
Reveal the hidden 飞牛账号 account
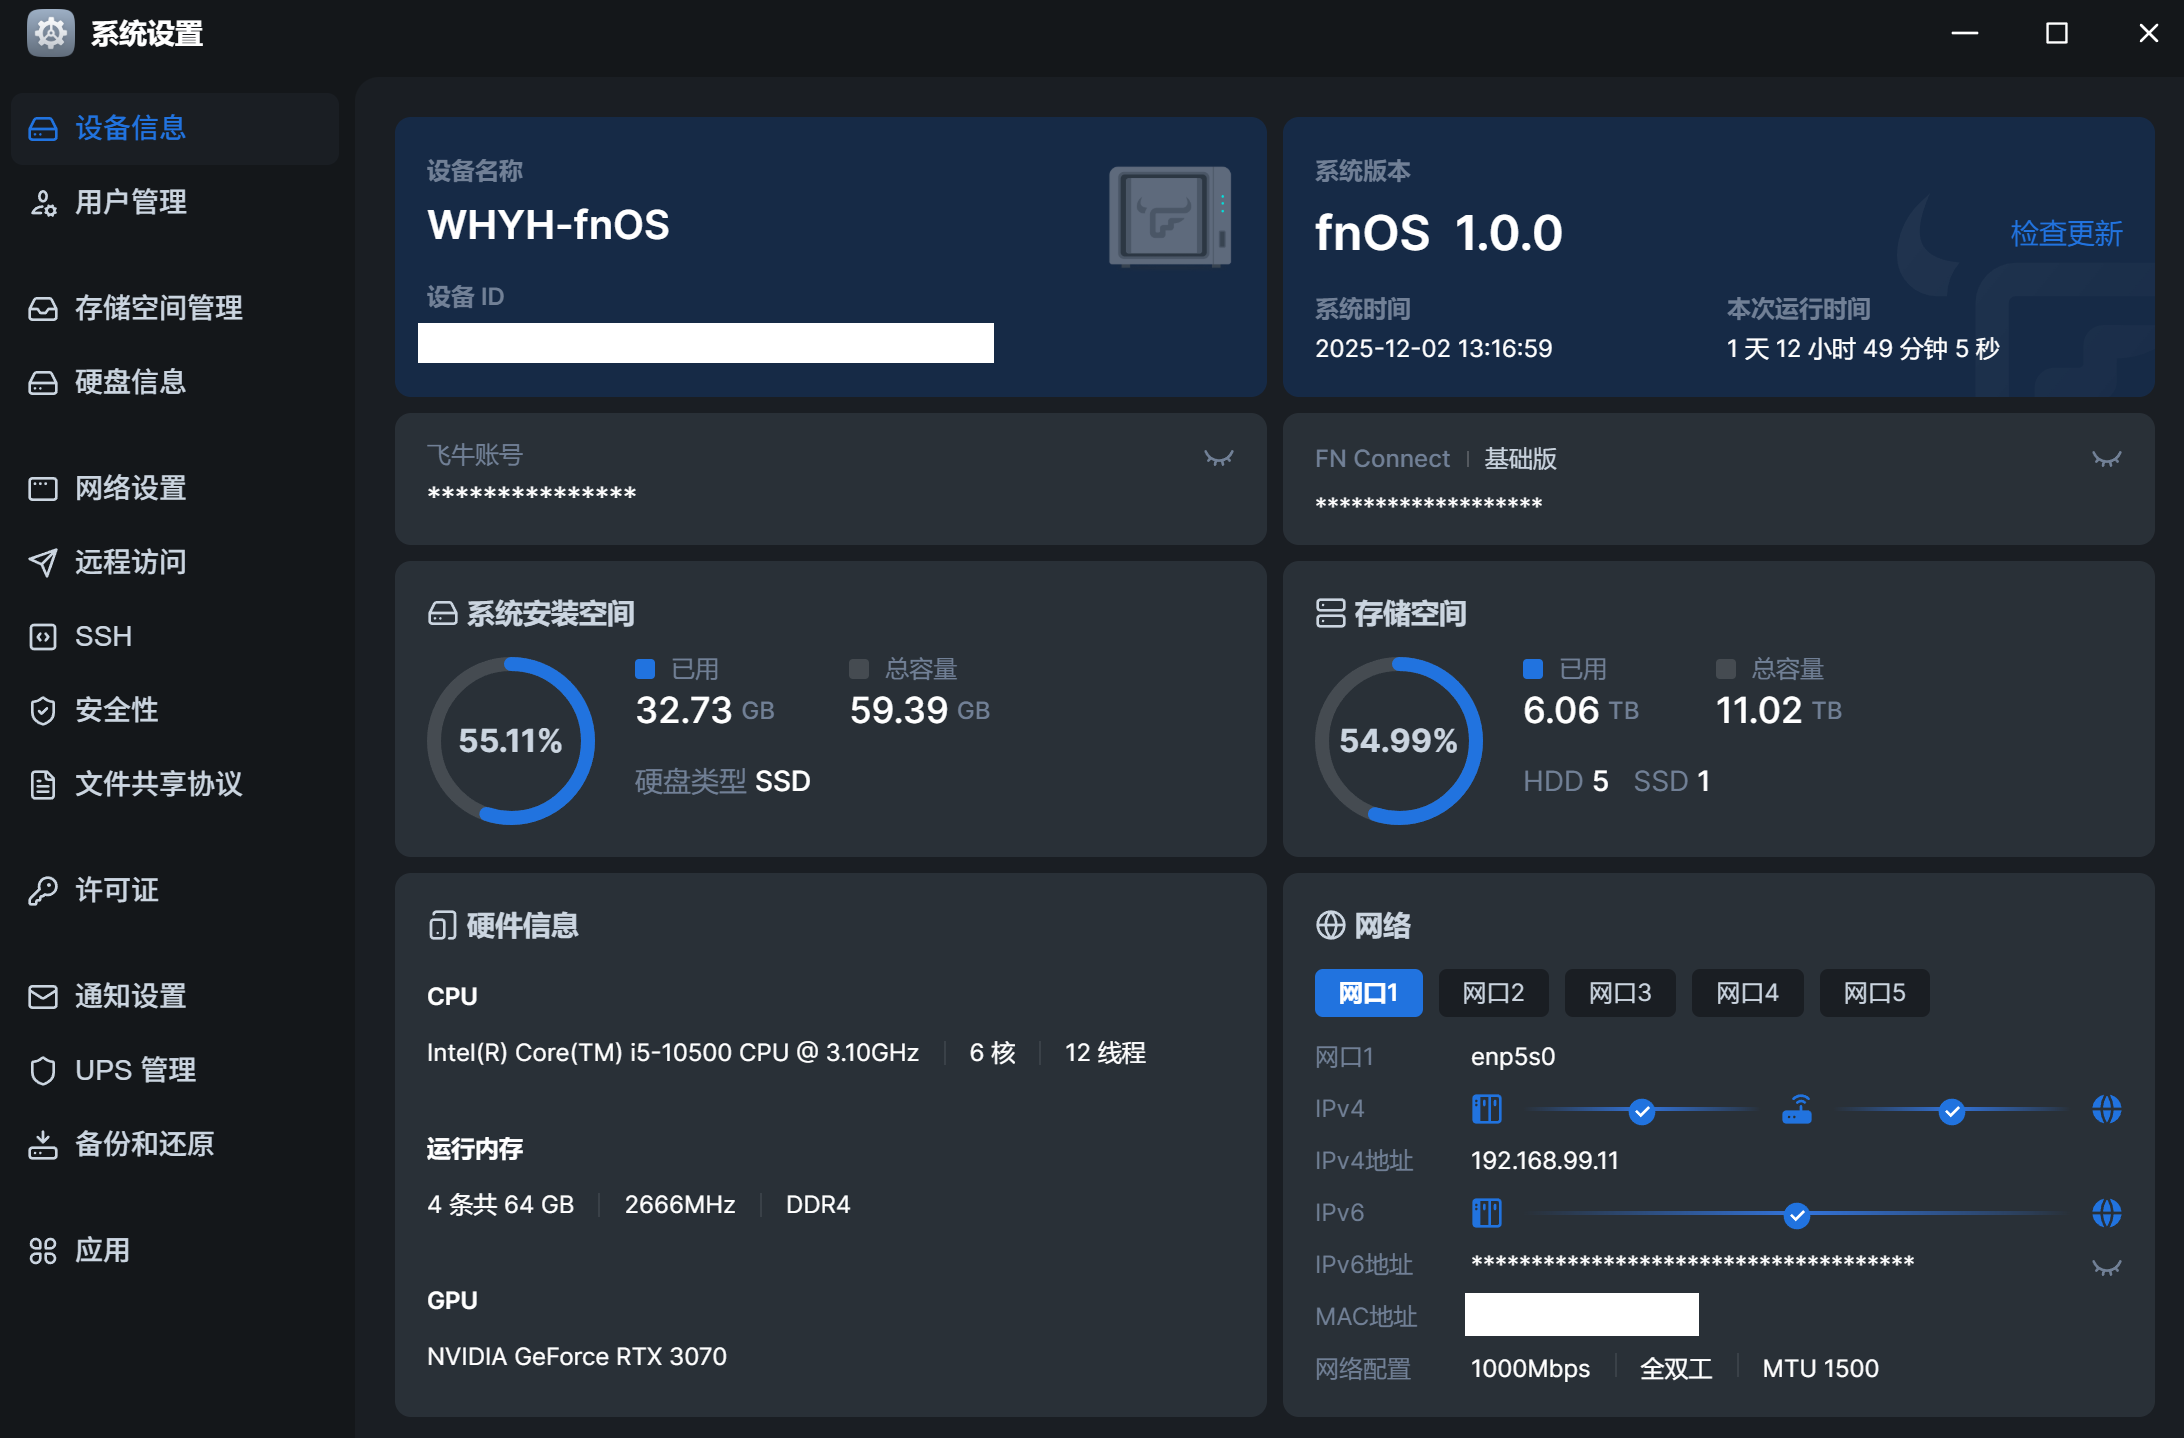tap(1218, 458)
